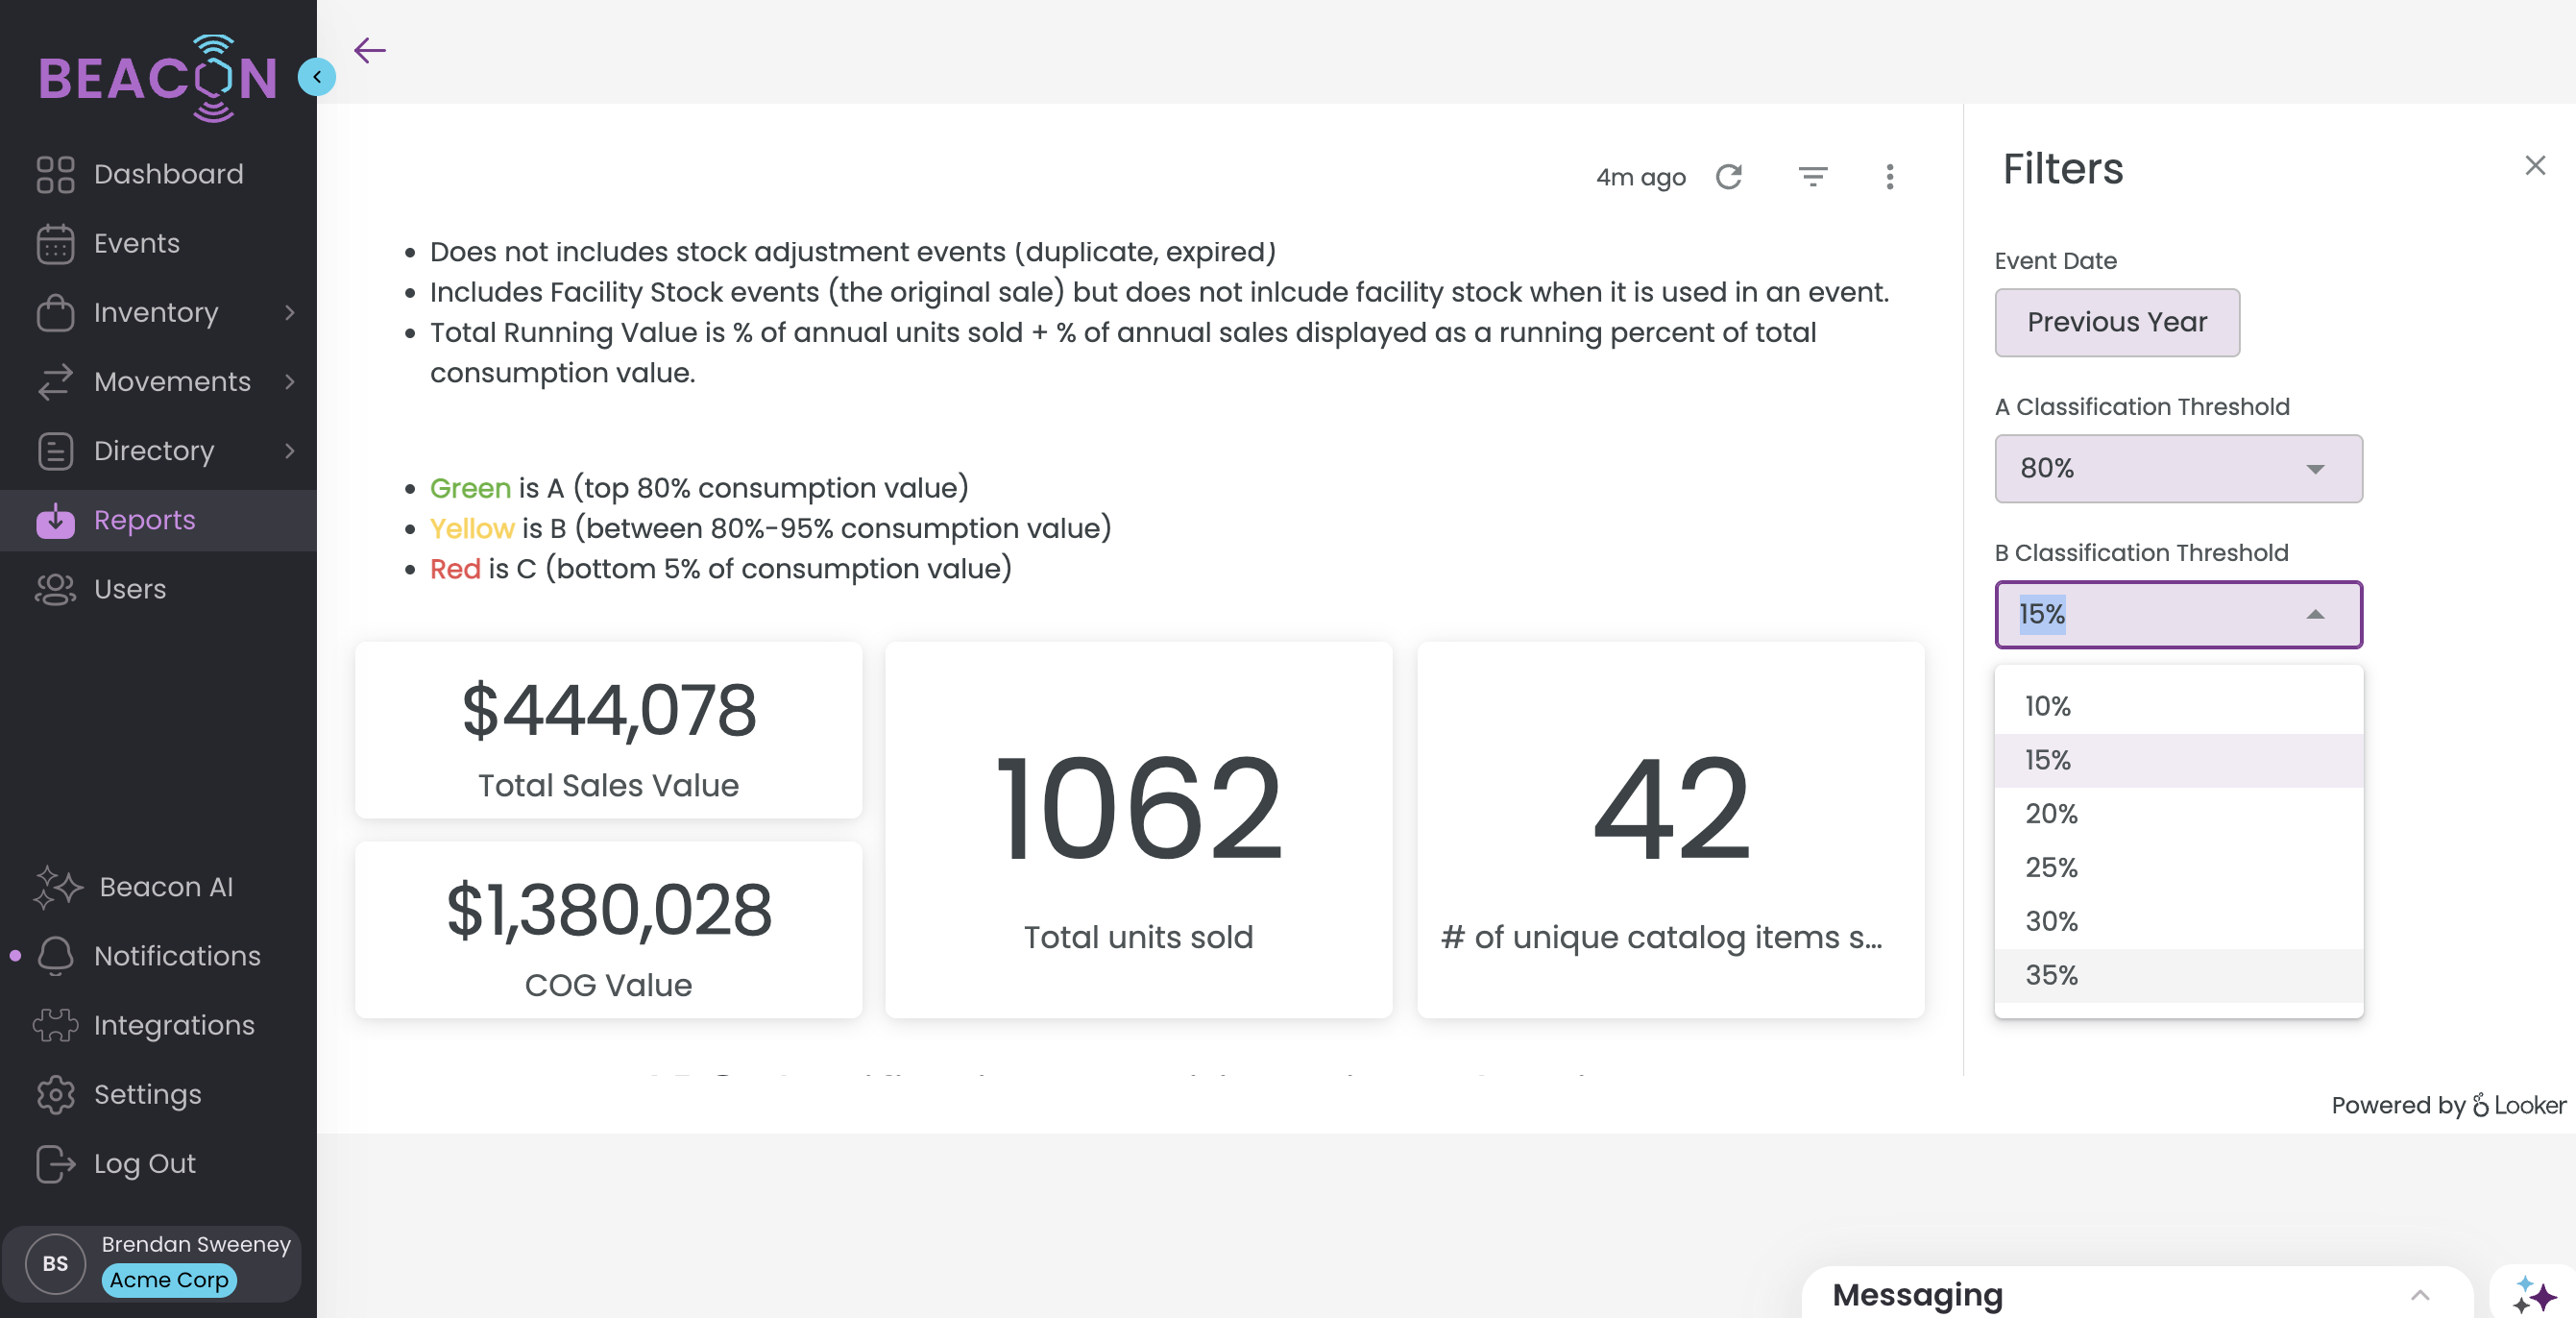2576x1318 pixels.
Task: Click the back arrow icon
Action: point(370,50)
